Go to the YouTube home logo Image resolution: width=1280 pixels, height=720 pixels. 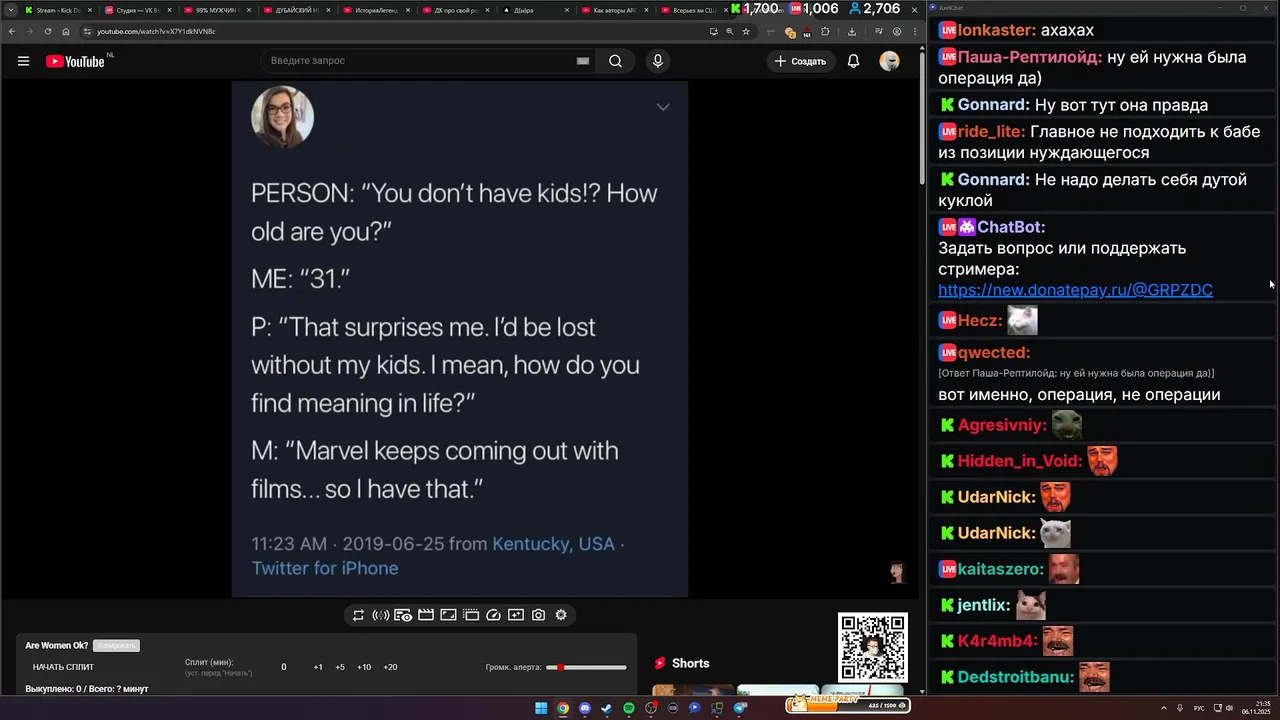(75, 61)
